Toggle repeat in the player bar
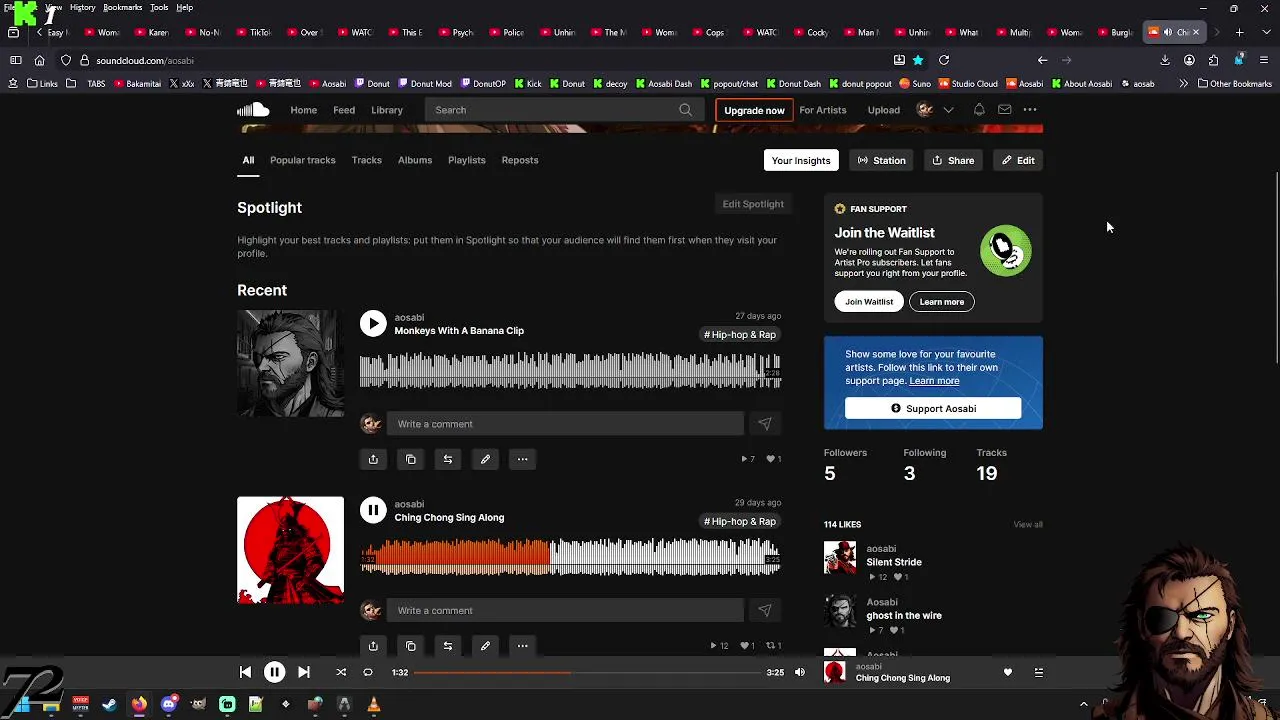 [x=367, y=673]
